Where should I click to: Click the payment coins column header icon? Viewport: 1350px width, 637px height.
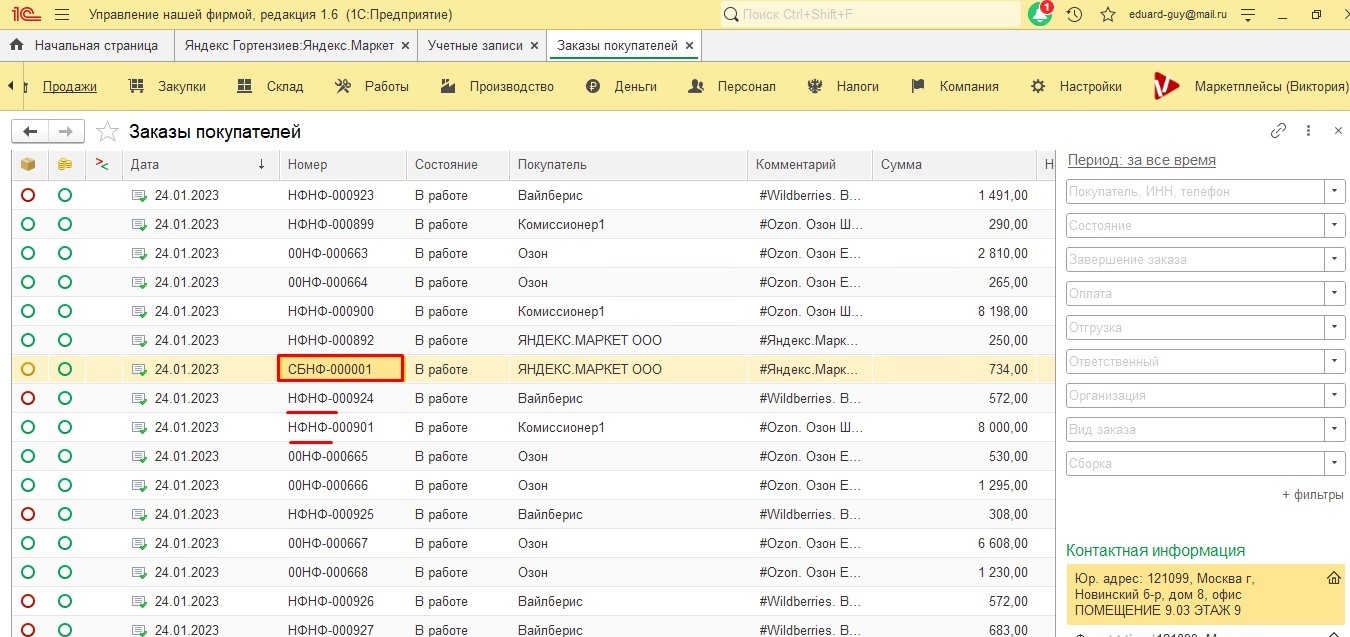point(65,164)
